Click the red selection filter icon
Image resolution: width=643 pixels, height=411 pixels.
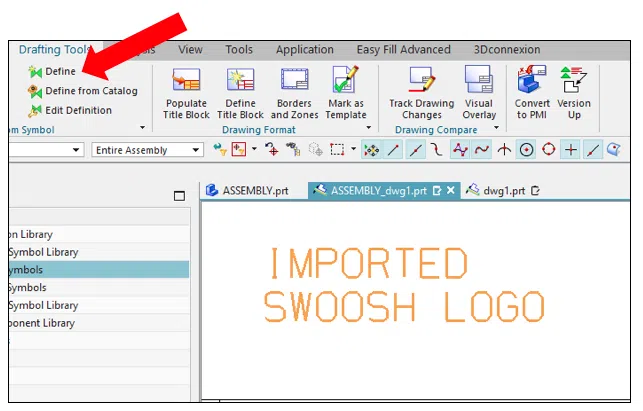pyautogui.click(x=239, y=150)
